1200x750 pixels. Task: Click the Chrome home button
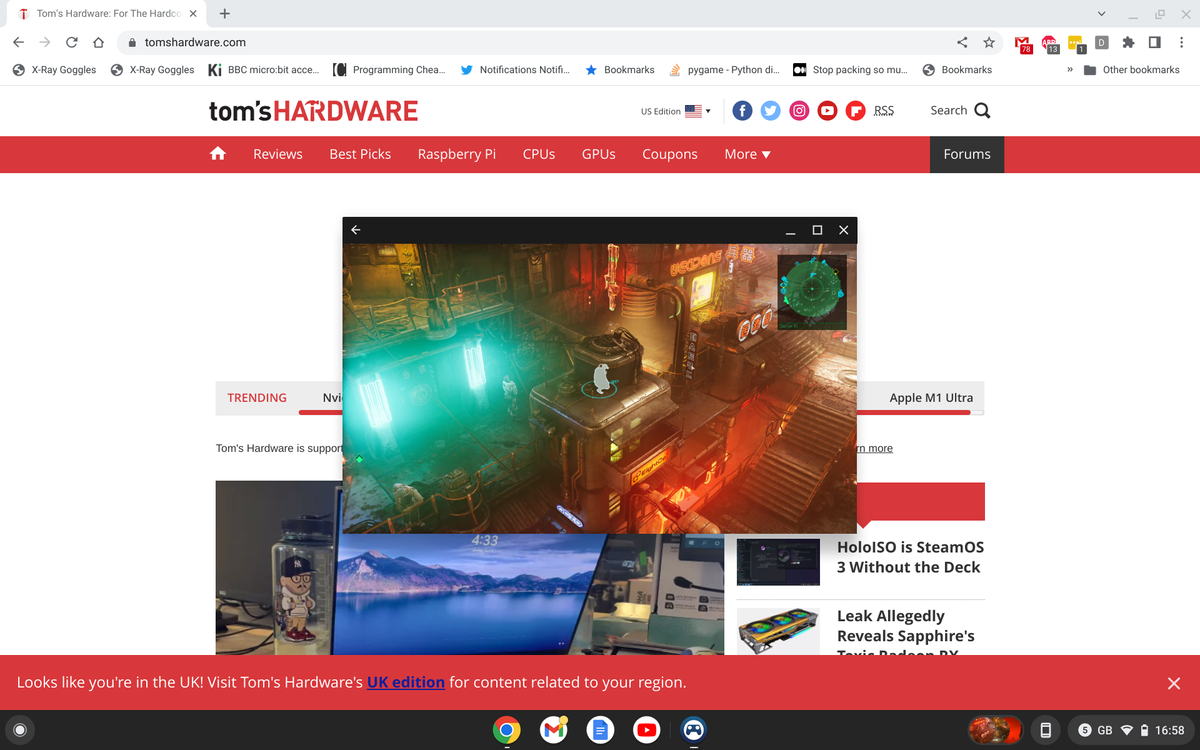coord(98,42)
